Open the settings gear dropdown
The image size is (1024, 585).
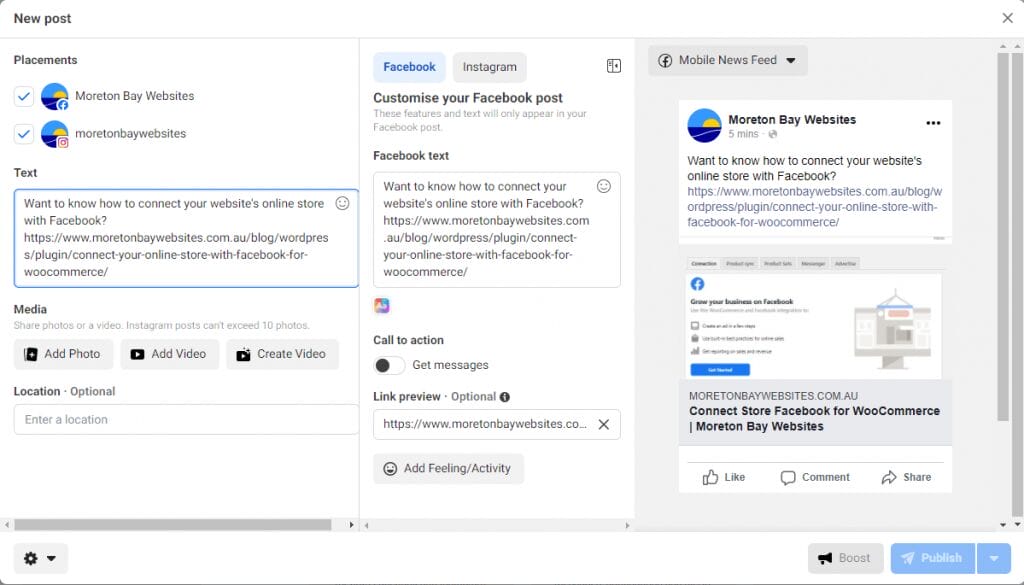point(40,558)
